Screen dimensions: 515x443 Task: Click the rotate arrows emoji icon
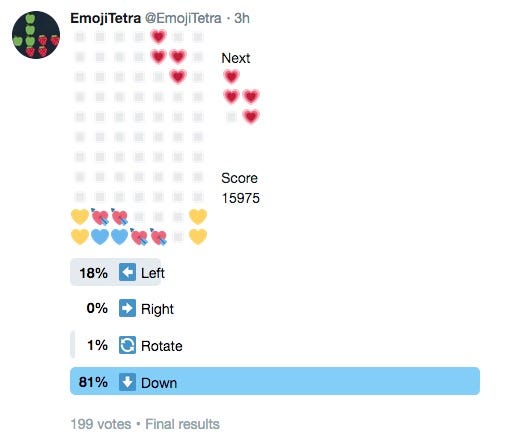pos(127,345)
